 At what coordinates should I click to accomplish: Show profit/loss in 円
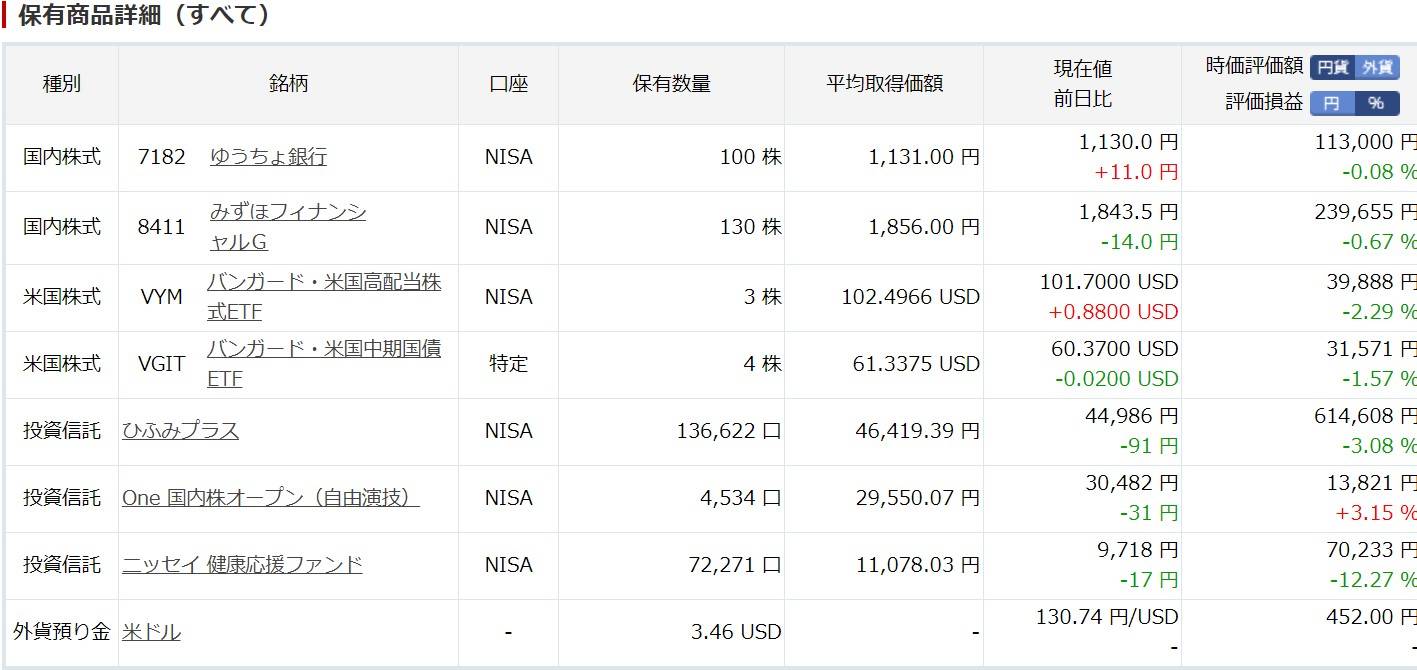(x=1332, y=103)
